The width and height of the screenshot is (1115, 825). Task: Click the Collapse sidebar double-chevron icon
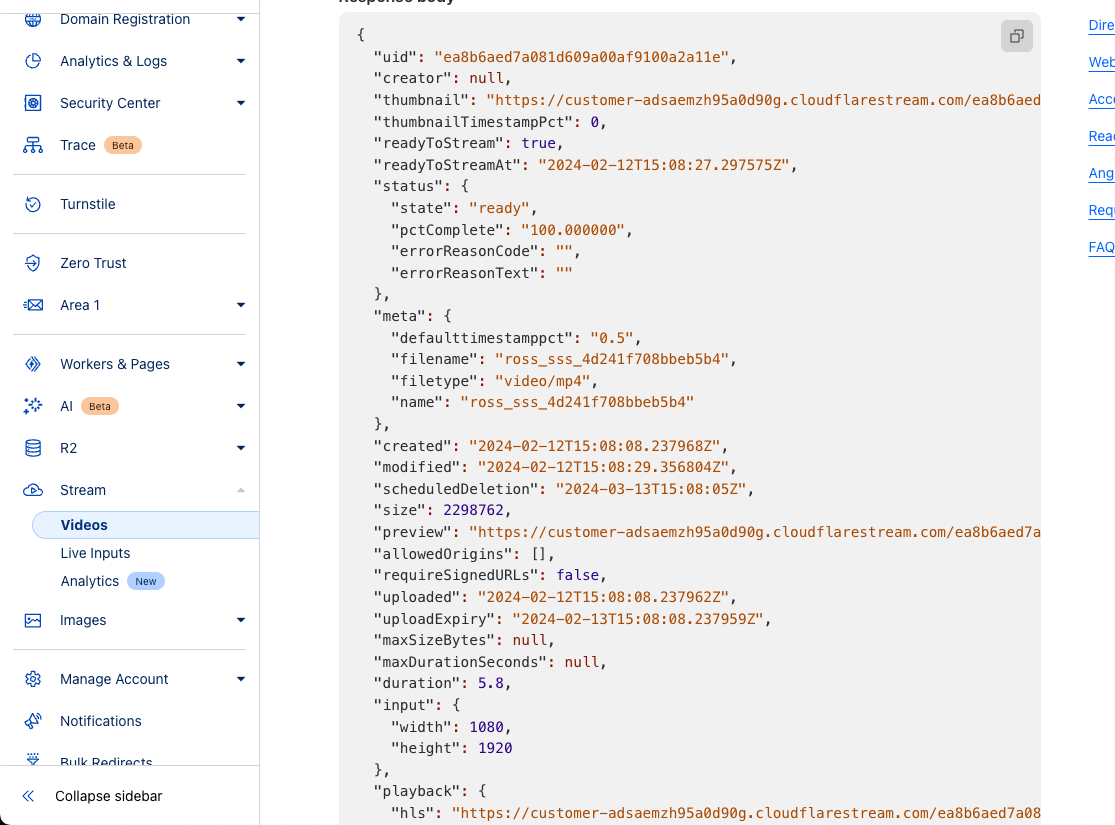[x=28, y=796]
